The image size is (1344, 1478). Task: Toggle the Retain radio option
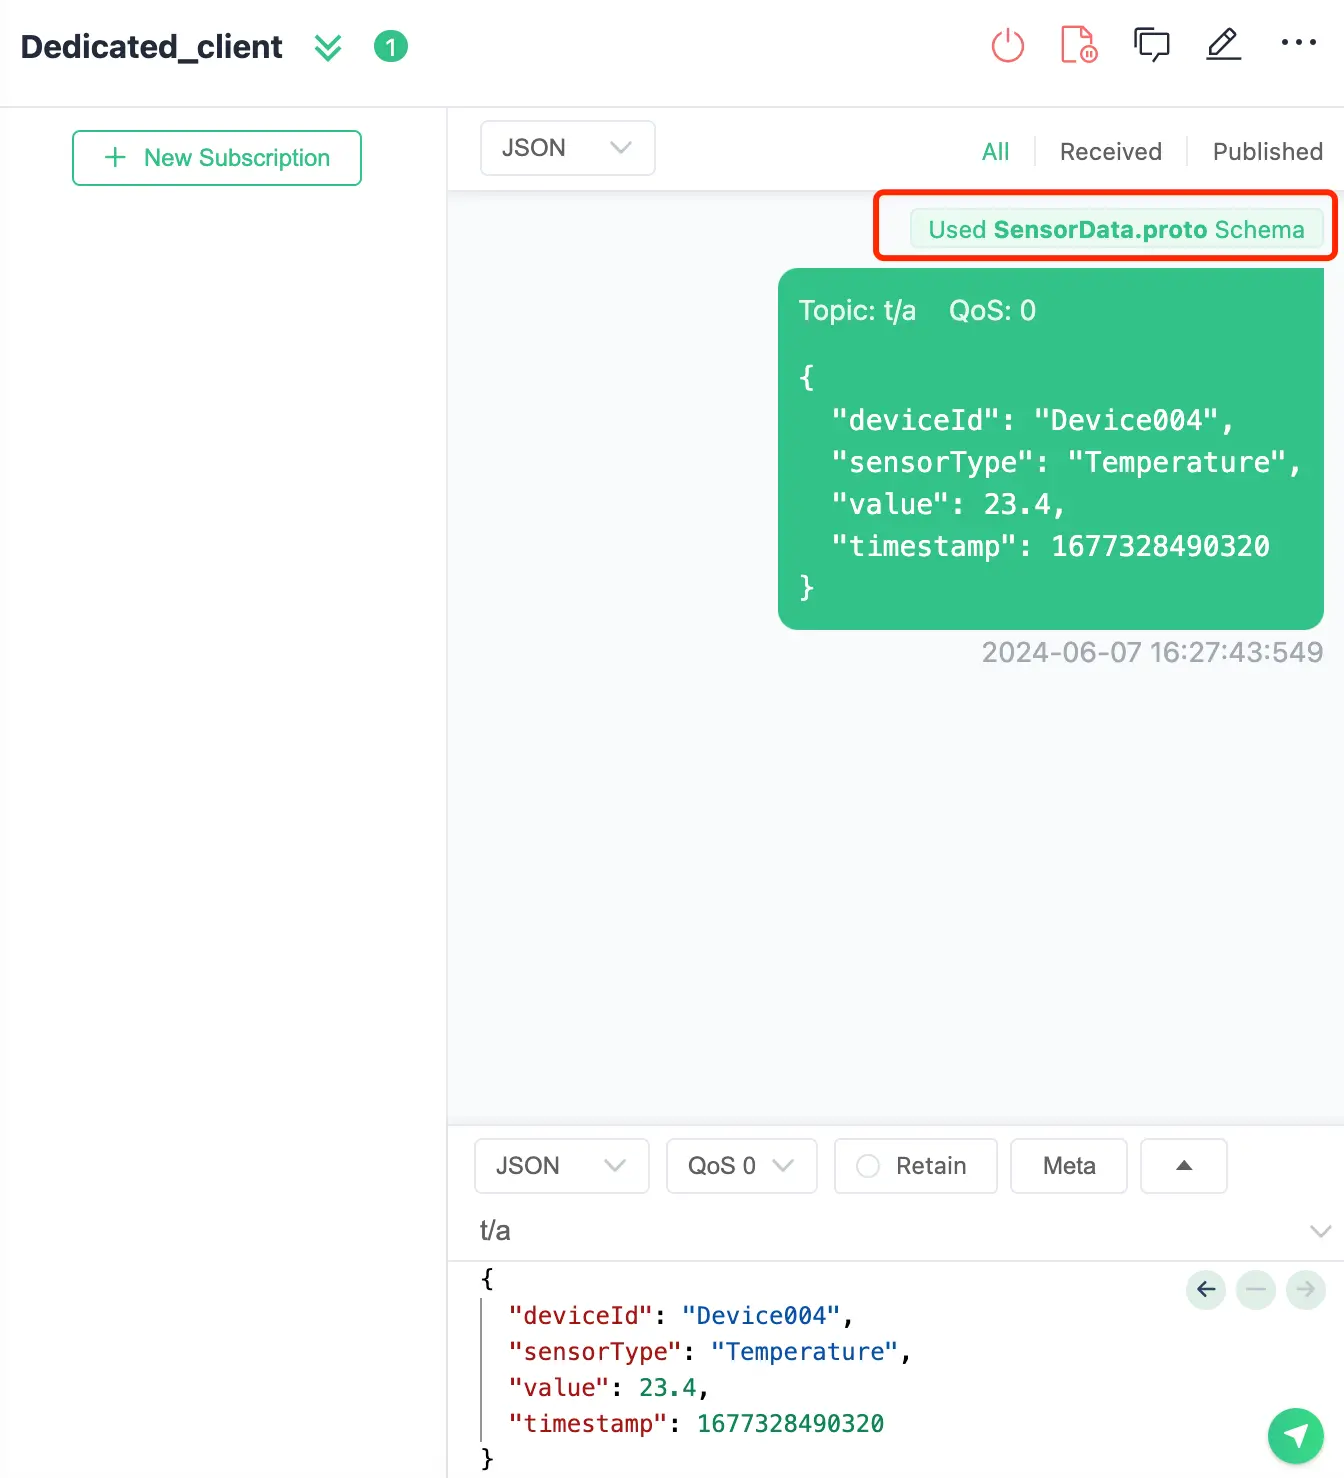868,1166
